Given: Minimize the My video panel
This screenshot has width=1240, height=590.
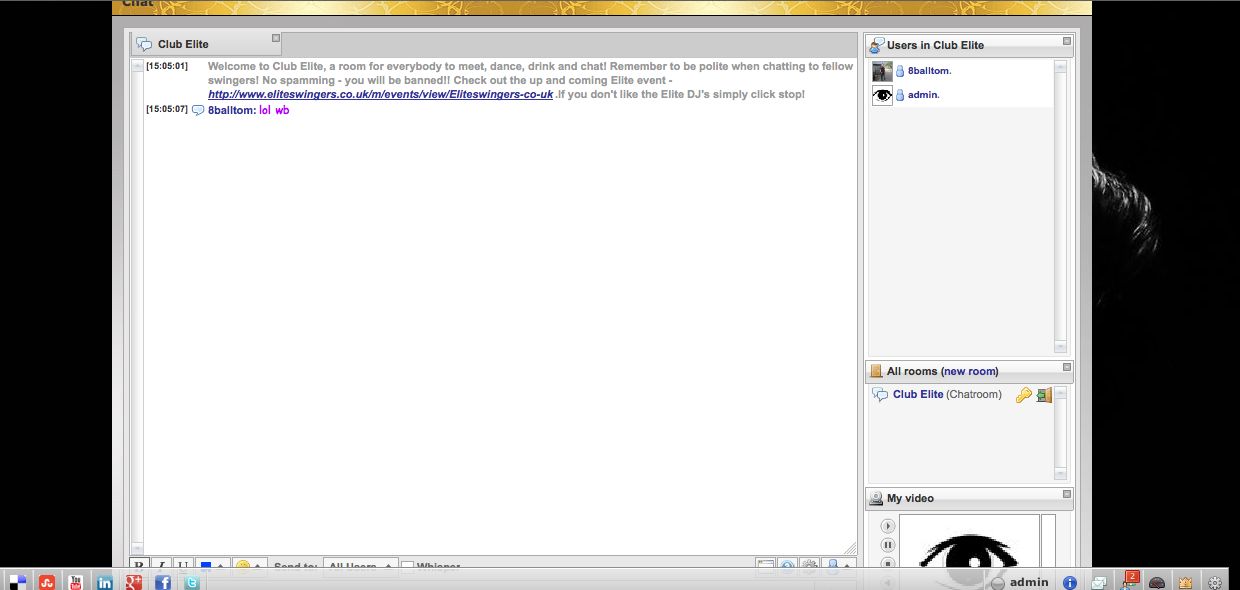Looking at the screenshot, I should coord(1067,494).
